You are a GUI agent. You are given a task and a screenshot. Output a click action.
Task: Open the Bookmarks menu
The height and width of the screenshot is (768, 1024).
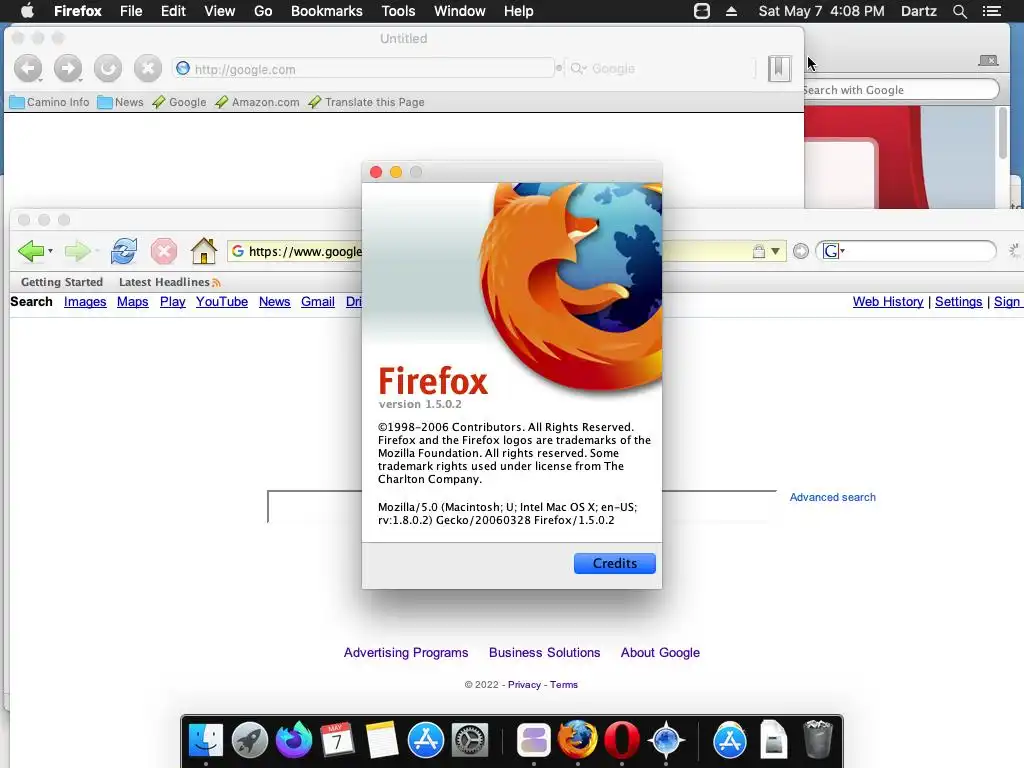(x=327, y=11)
